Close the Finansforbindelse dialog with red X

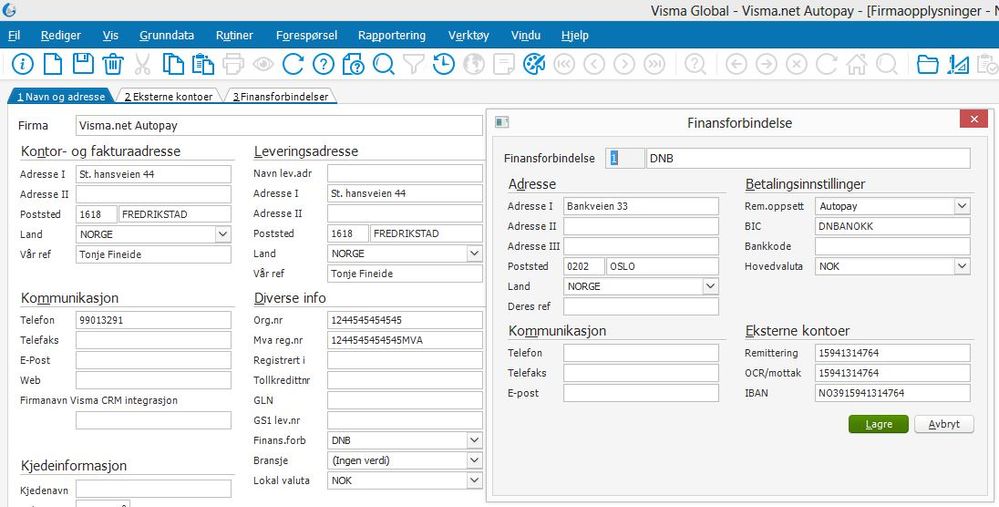974,119
